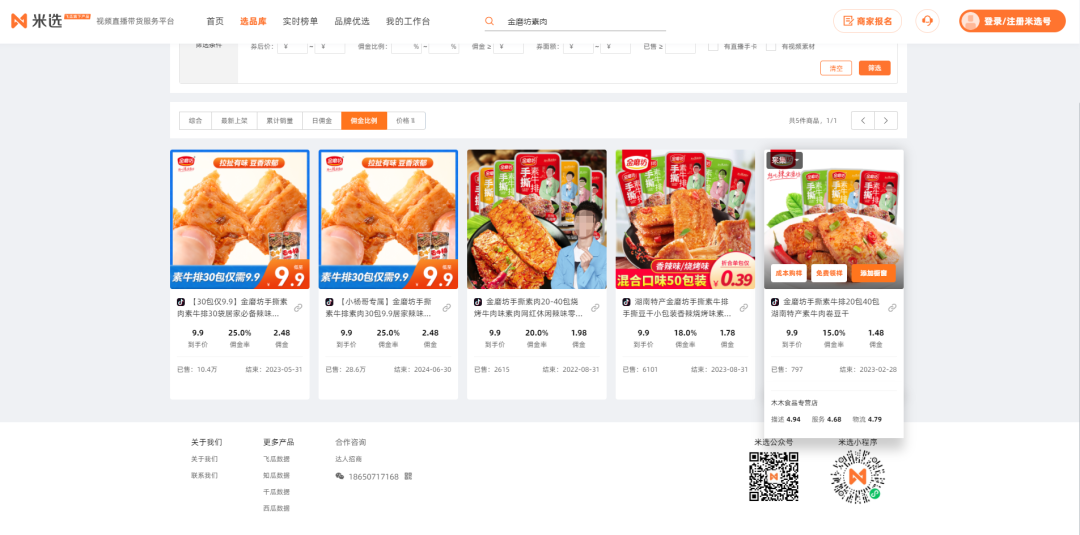Copy link of 湖南特产金磨坊手撕素牛排 product
Viewport: 1080px width, 535px height.
pyautogui.click(x=744, y=308)
